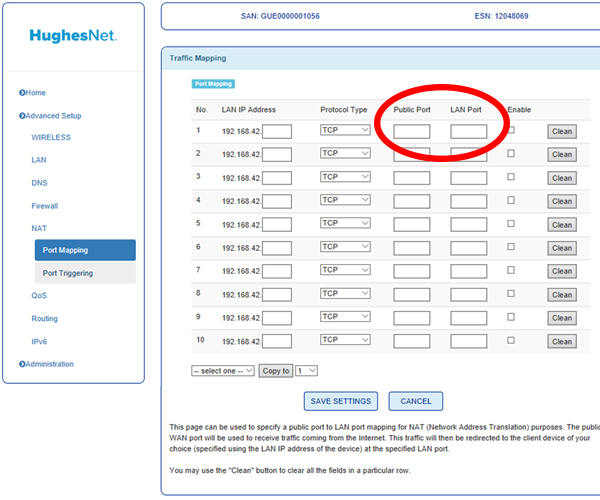Go to the Home menu link
600x500 pixels.
tap(33, 93)
